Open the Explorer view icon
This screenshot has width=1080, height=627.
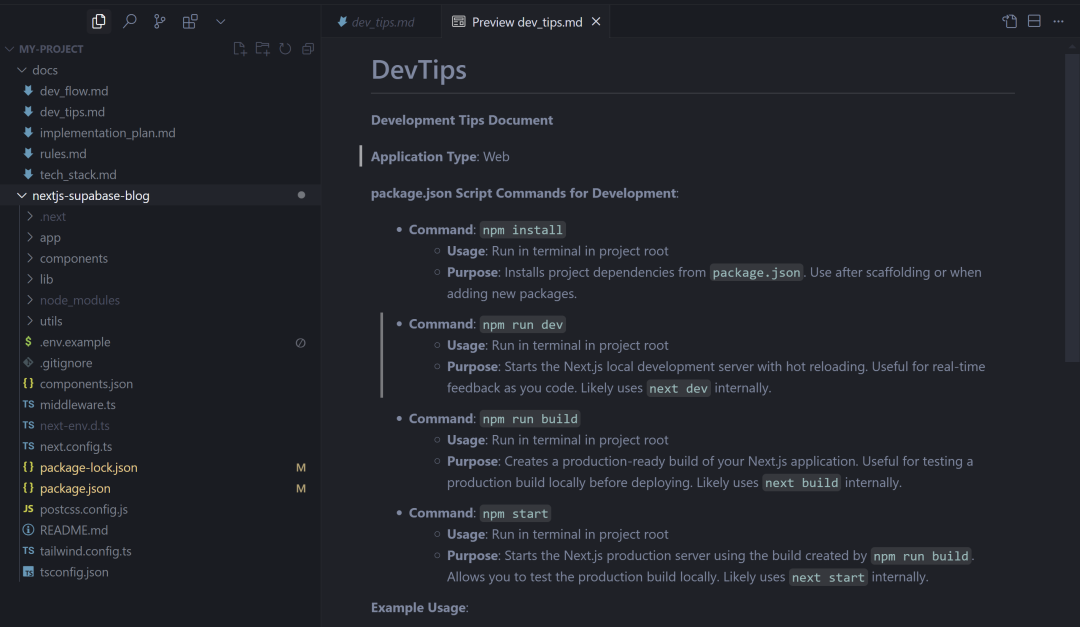pyautogui.click(x=98, y=21)
